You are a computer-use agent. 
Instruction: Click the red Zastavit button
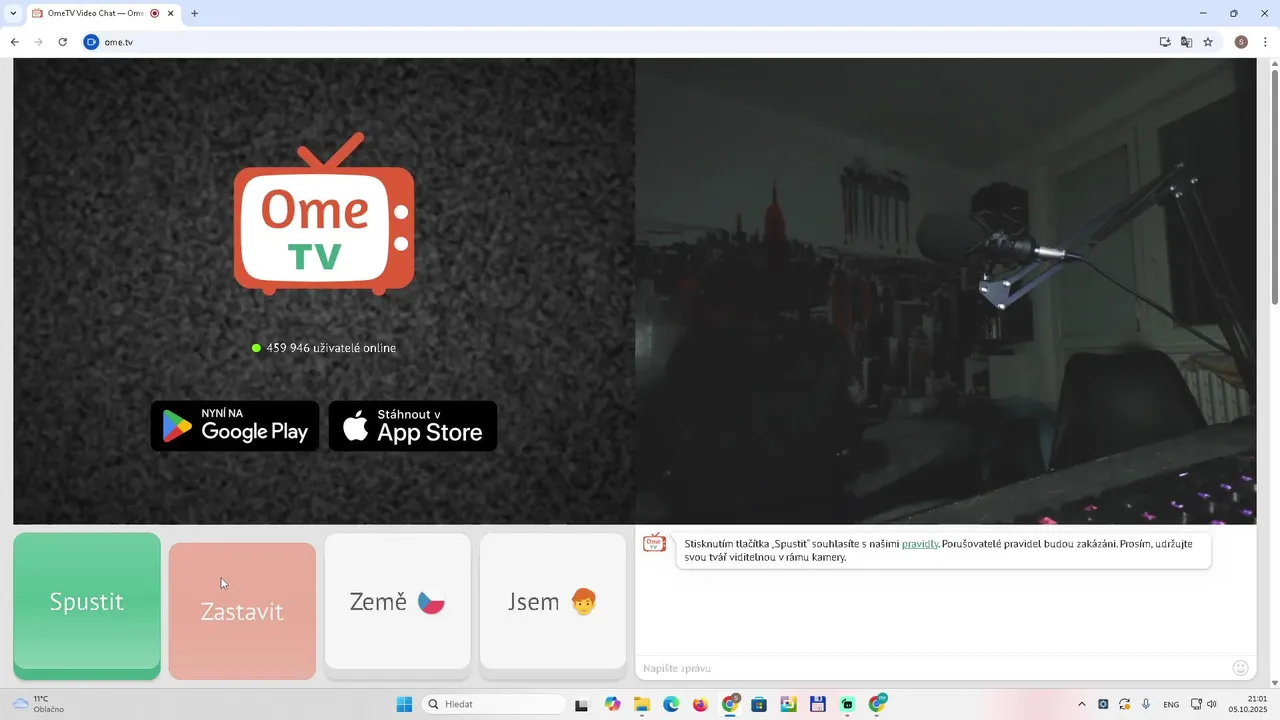pyautogui.click(x=242, y=611)
